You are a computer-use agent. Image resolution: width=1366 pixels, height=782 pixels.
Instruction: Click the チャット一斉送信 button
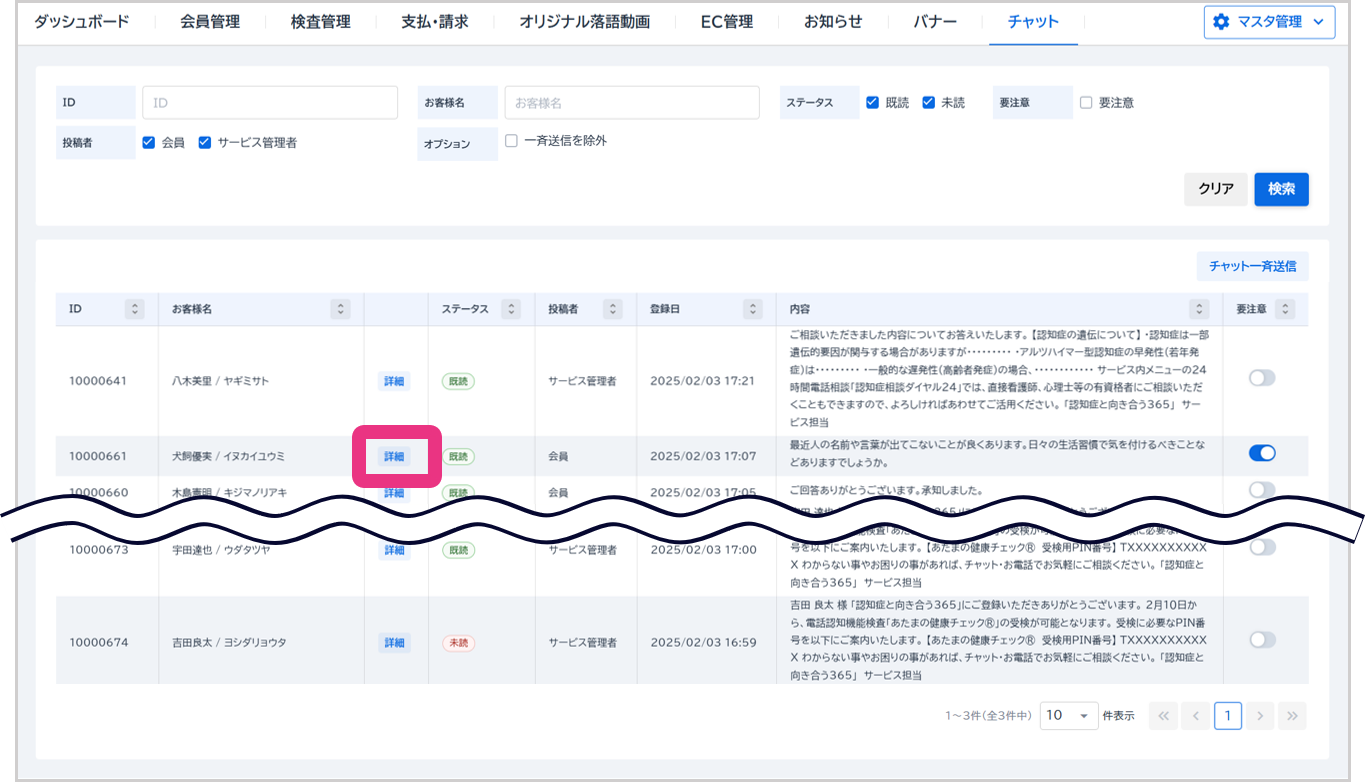tap(1252, 266)
